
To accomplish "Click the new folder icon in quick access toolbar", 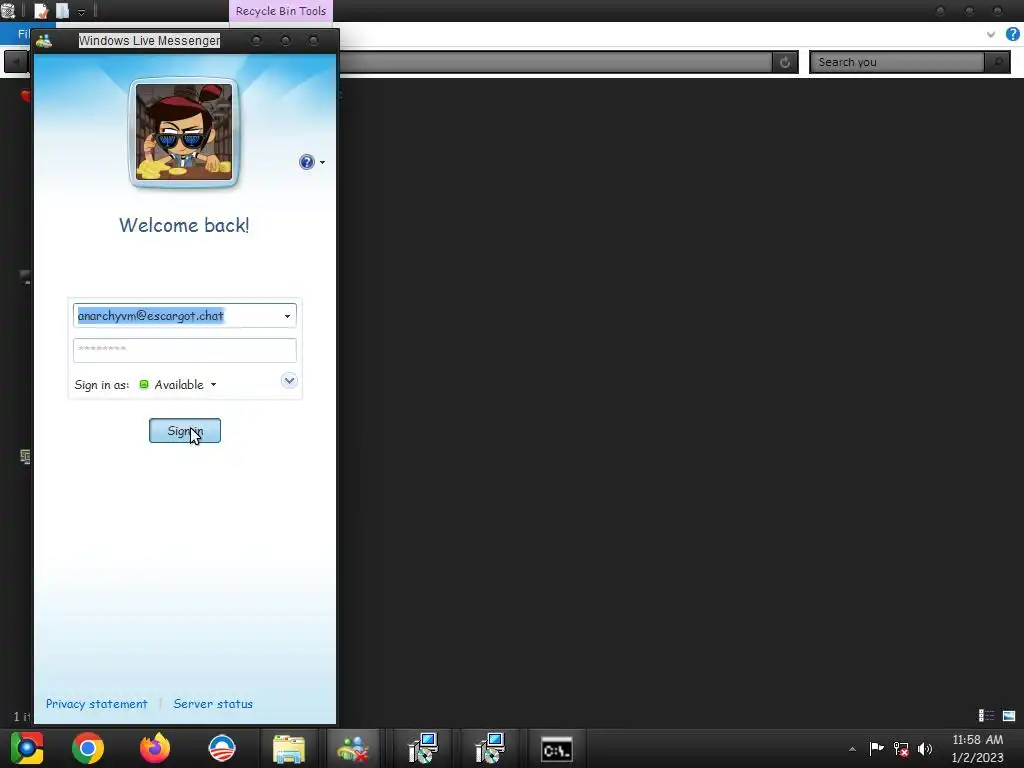I will coord(62,11).
